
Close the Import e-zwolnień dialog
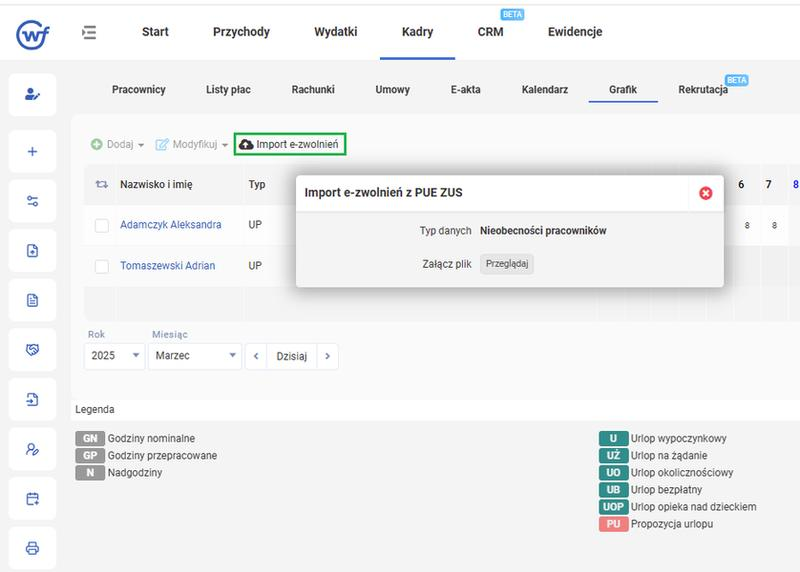[x=706, y=193]
